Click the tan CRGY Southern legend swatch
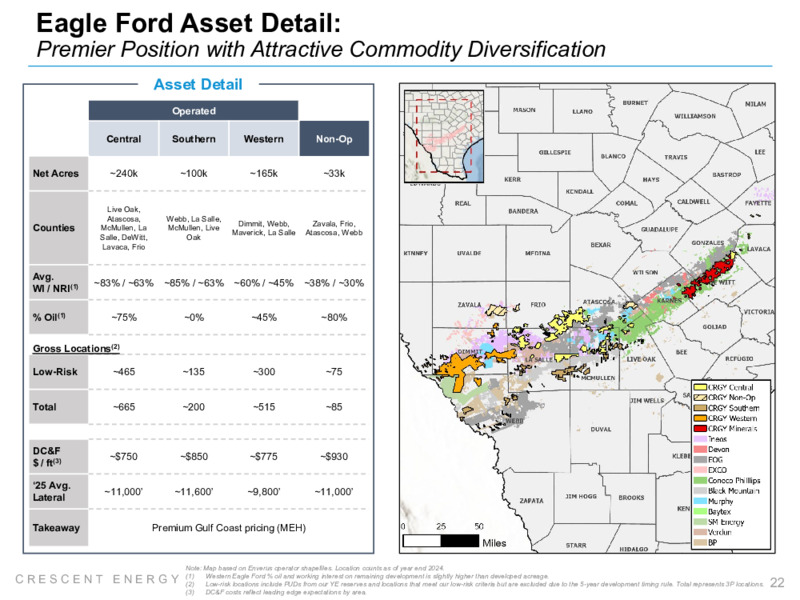800x600 pixels. (700, 408)
